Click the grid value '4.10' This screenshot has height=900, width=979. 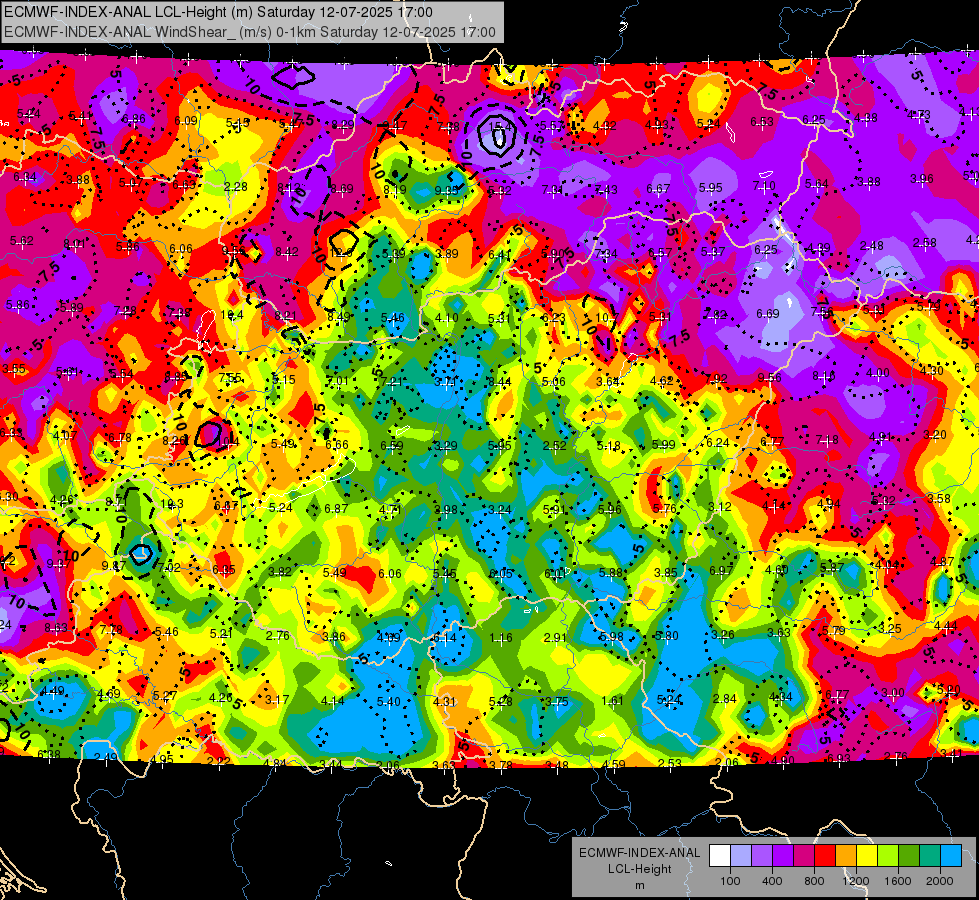446,318
